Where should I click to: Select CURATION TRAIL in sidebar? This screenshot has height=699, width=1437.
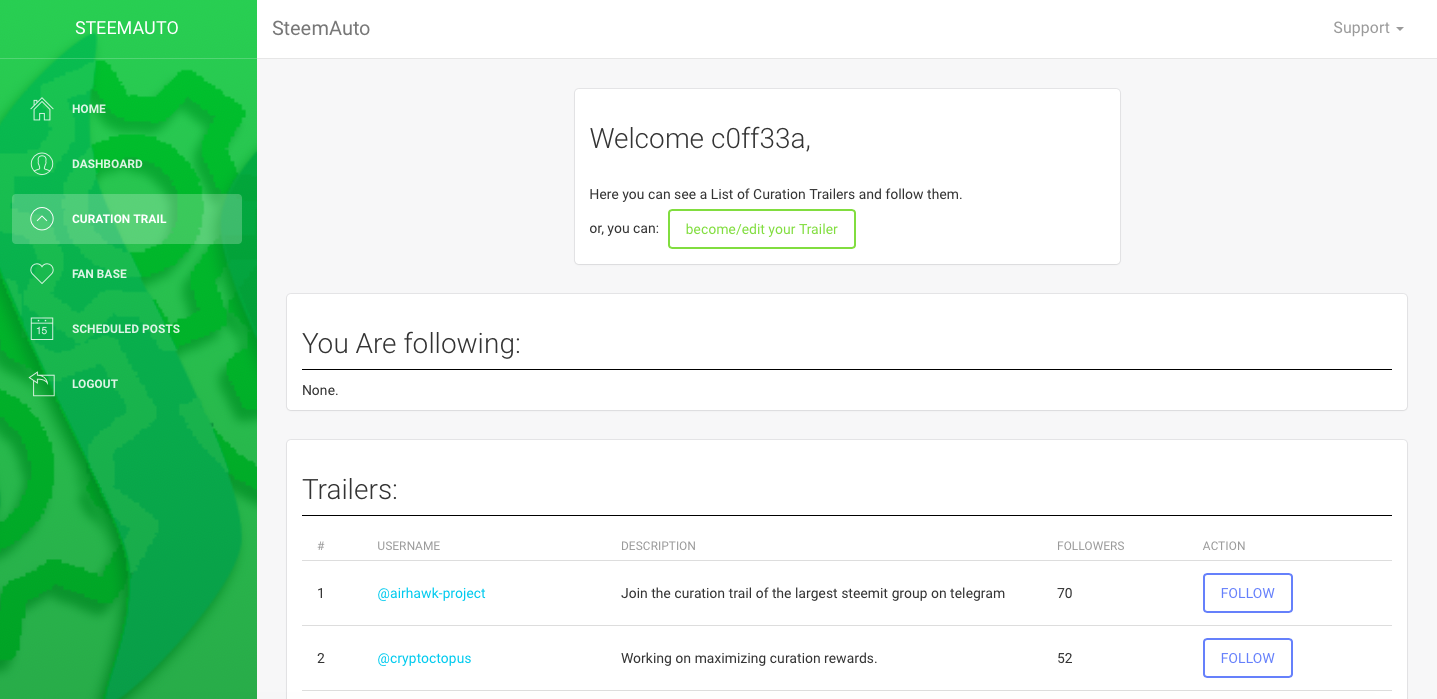[x=127, y=219]
